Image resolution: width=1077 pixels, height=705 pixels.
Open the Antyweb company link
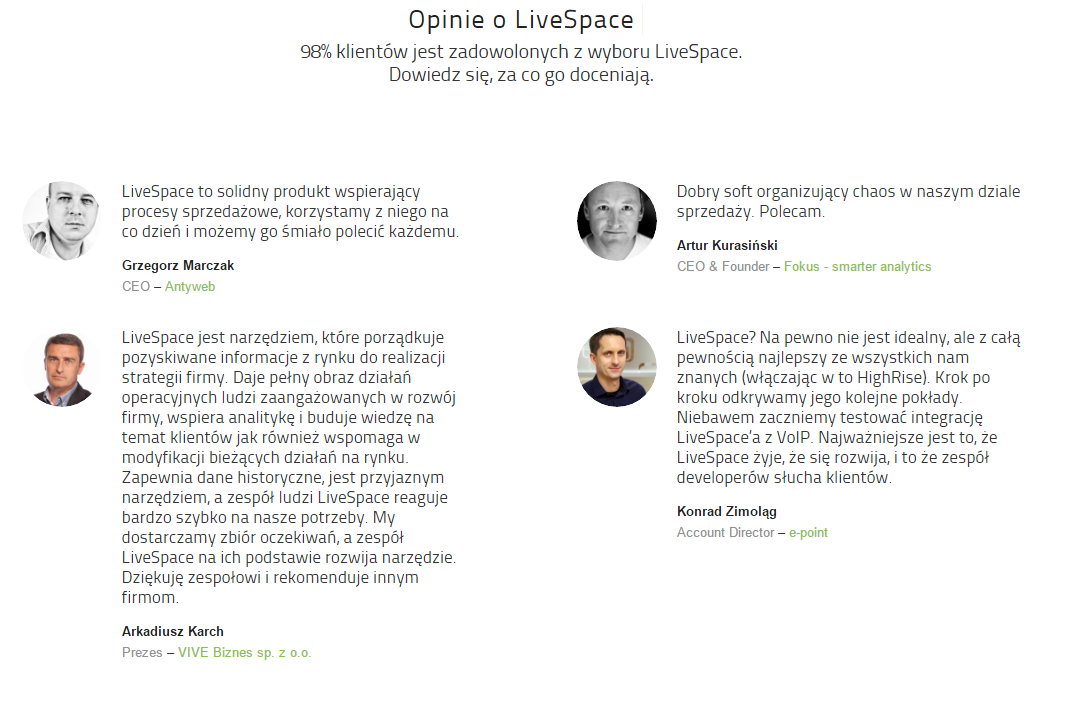[190, 287]
